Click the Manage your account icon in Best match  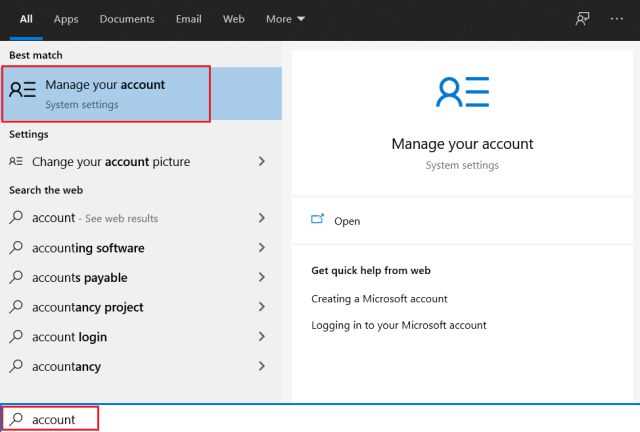coord(22,89)
